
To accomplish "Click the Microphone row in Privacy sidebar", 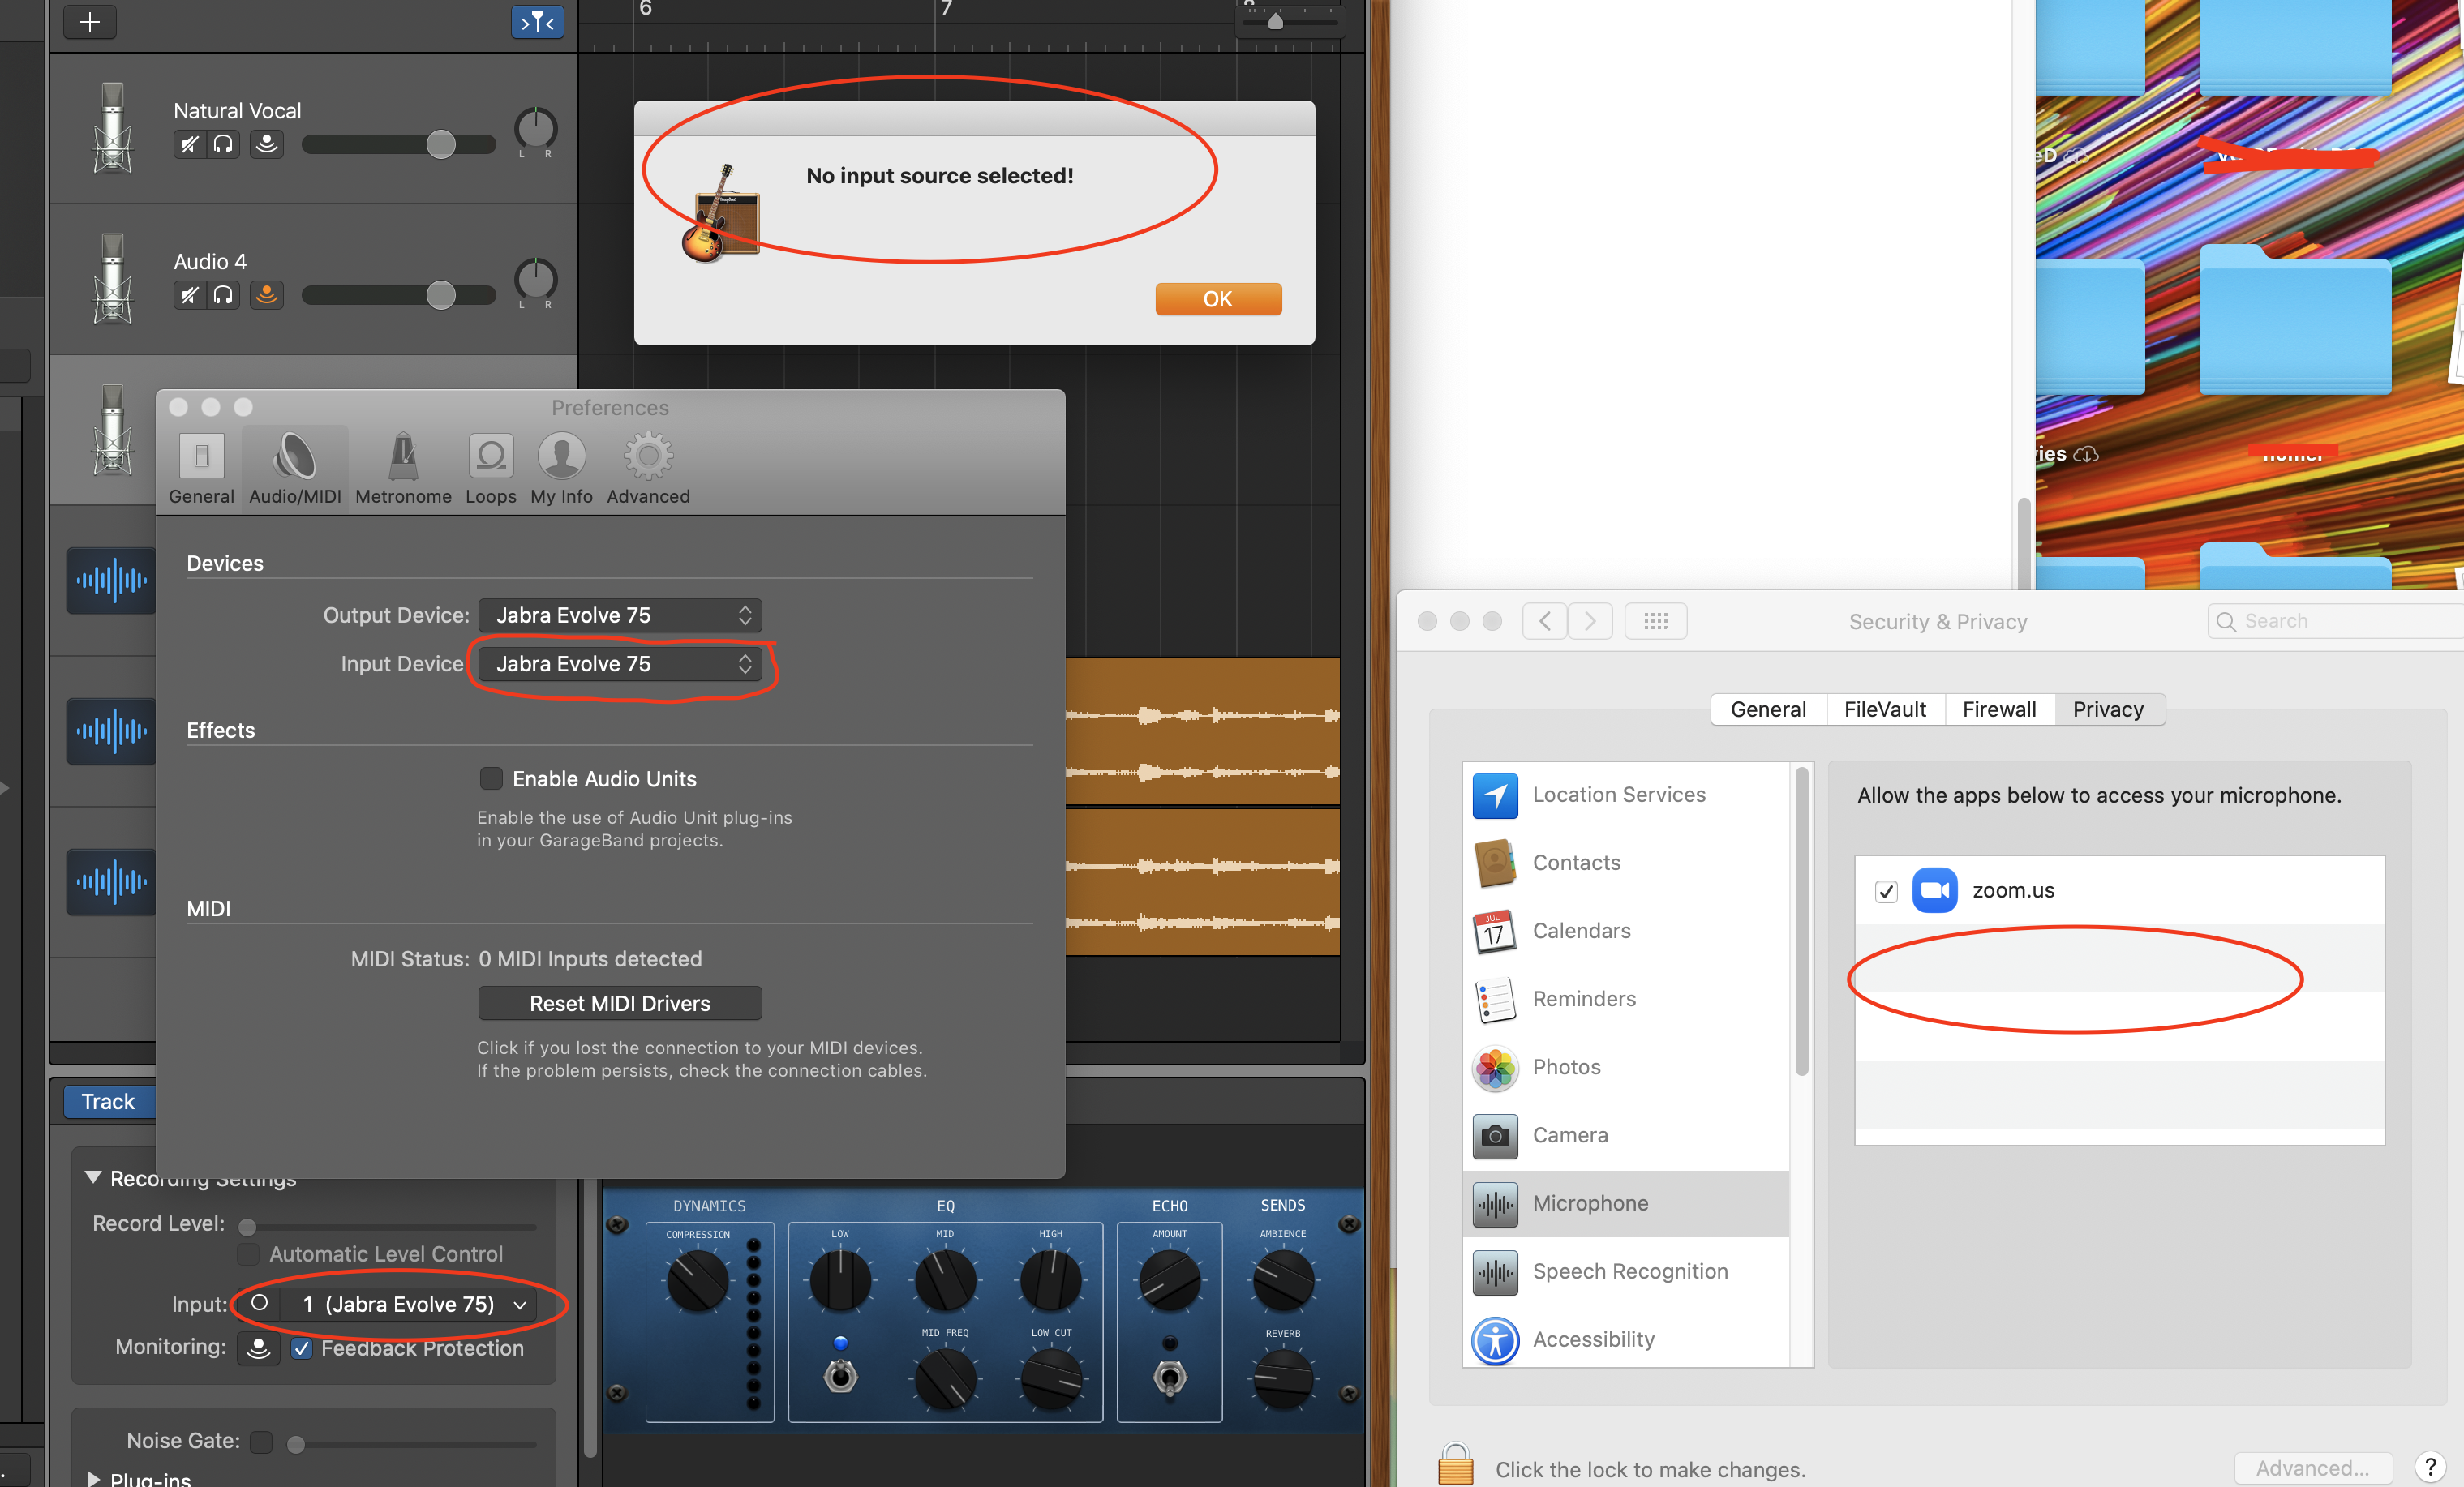I will (x=1591, y=1204).
